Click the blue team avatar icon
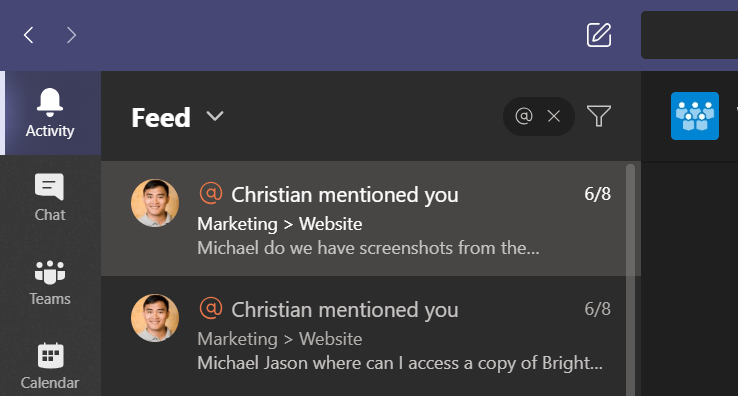Image resolution: width=738 pixels, height=396 pixels. tap(695, 116)
